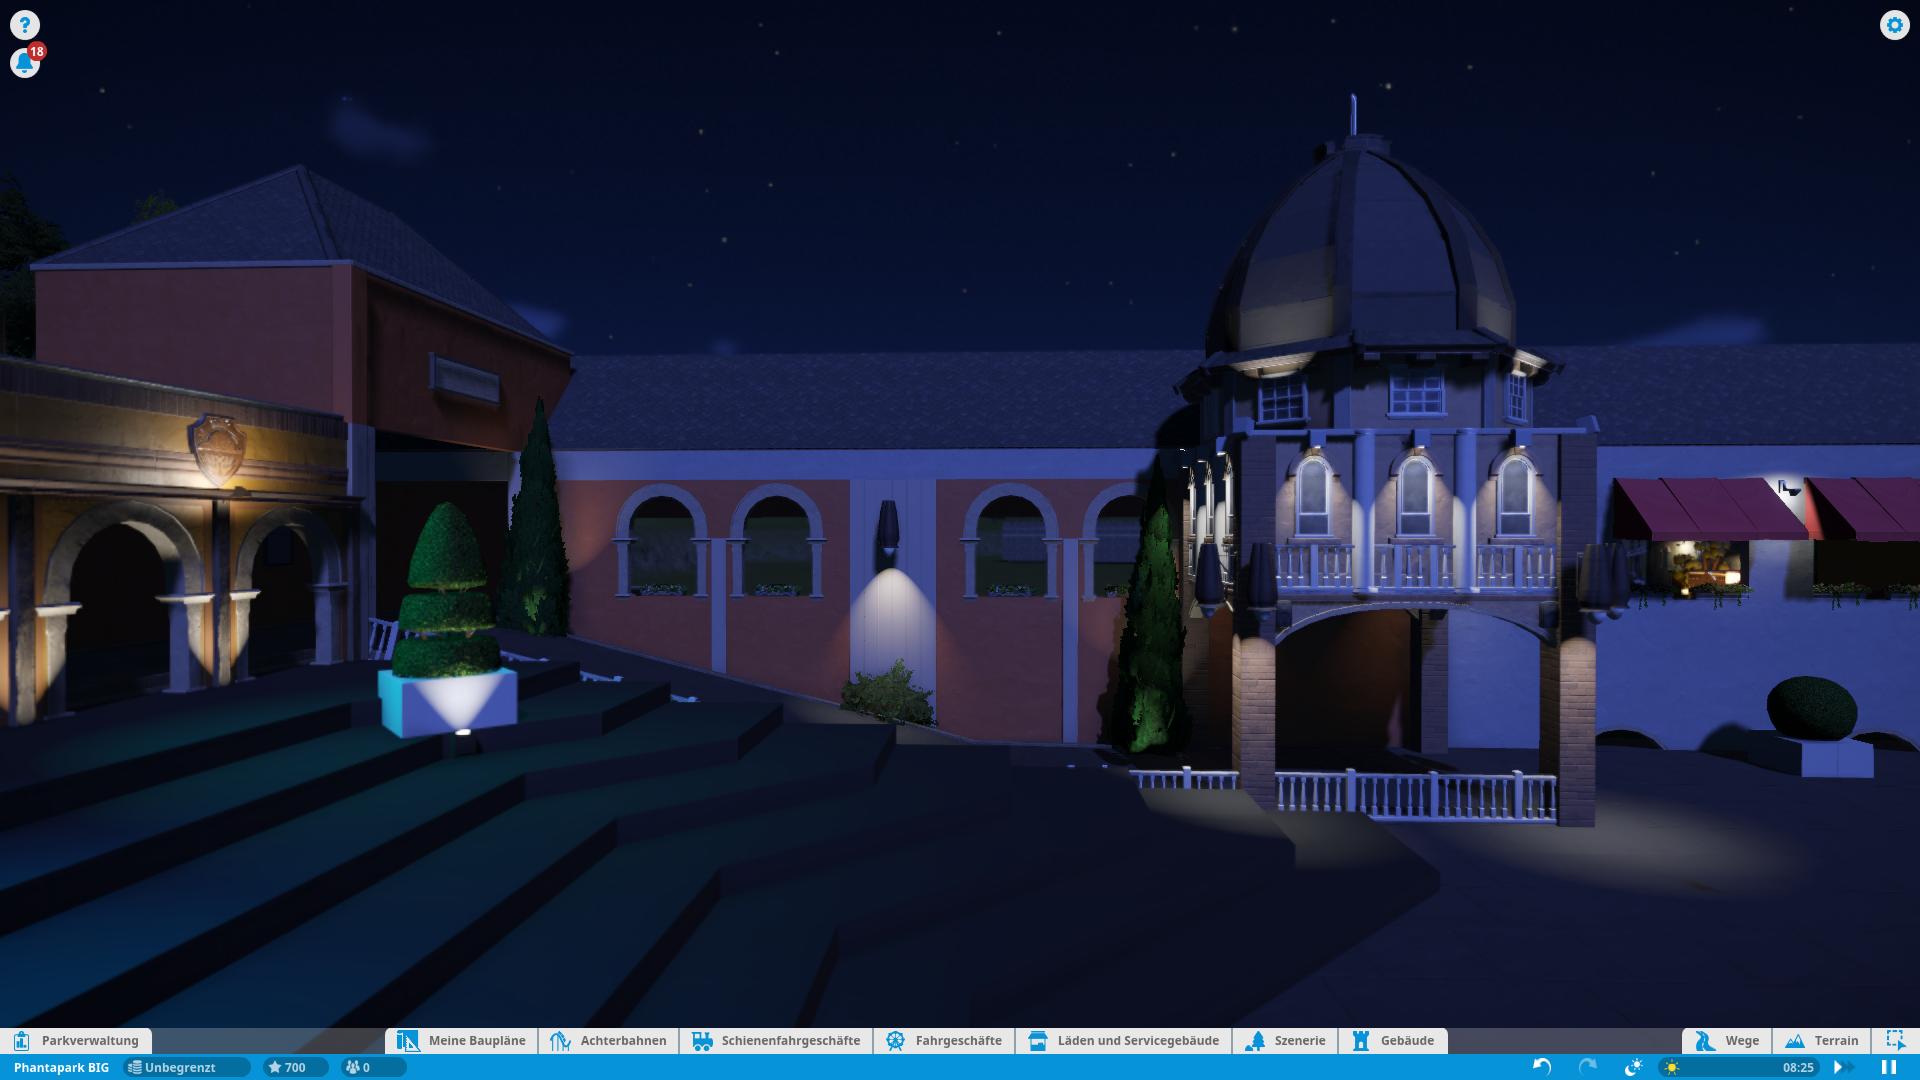Open the guest count 0 indicator
The width and height of the screenshot is (1920, 1080).
pyautogui.click(x=373, y=1067)
